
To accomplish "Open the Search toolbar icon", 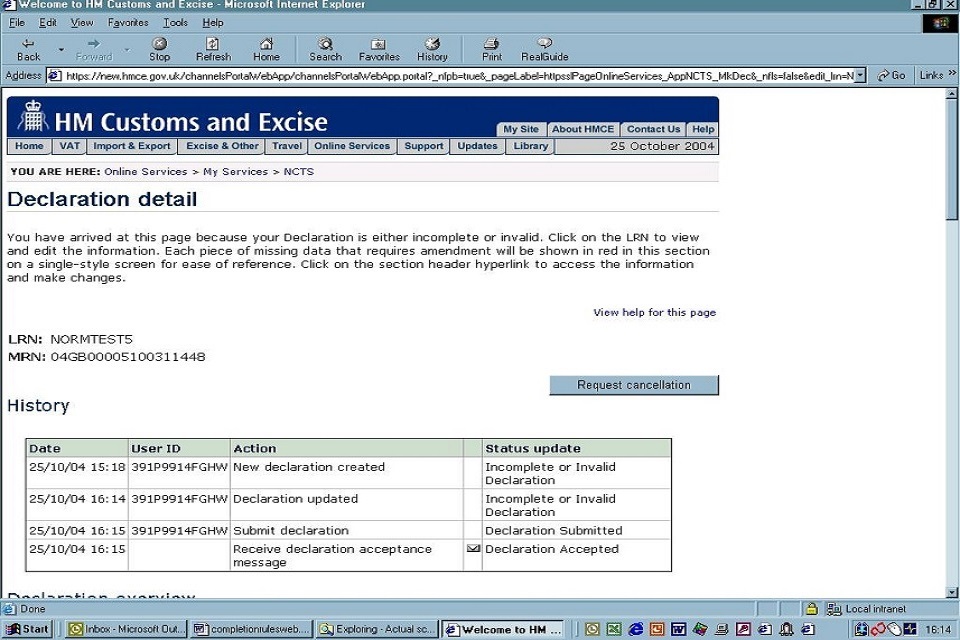I will click(x=325, y=44).
